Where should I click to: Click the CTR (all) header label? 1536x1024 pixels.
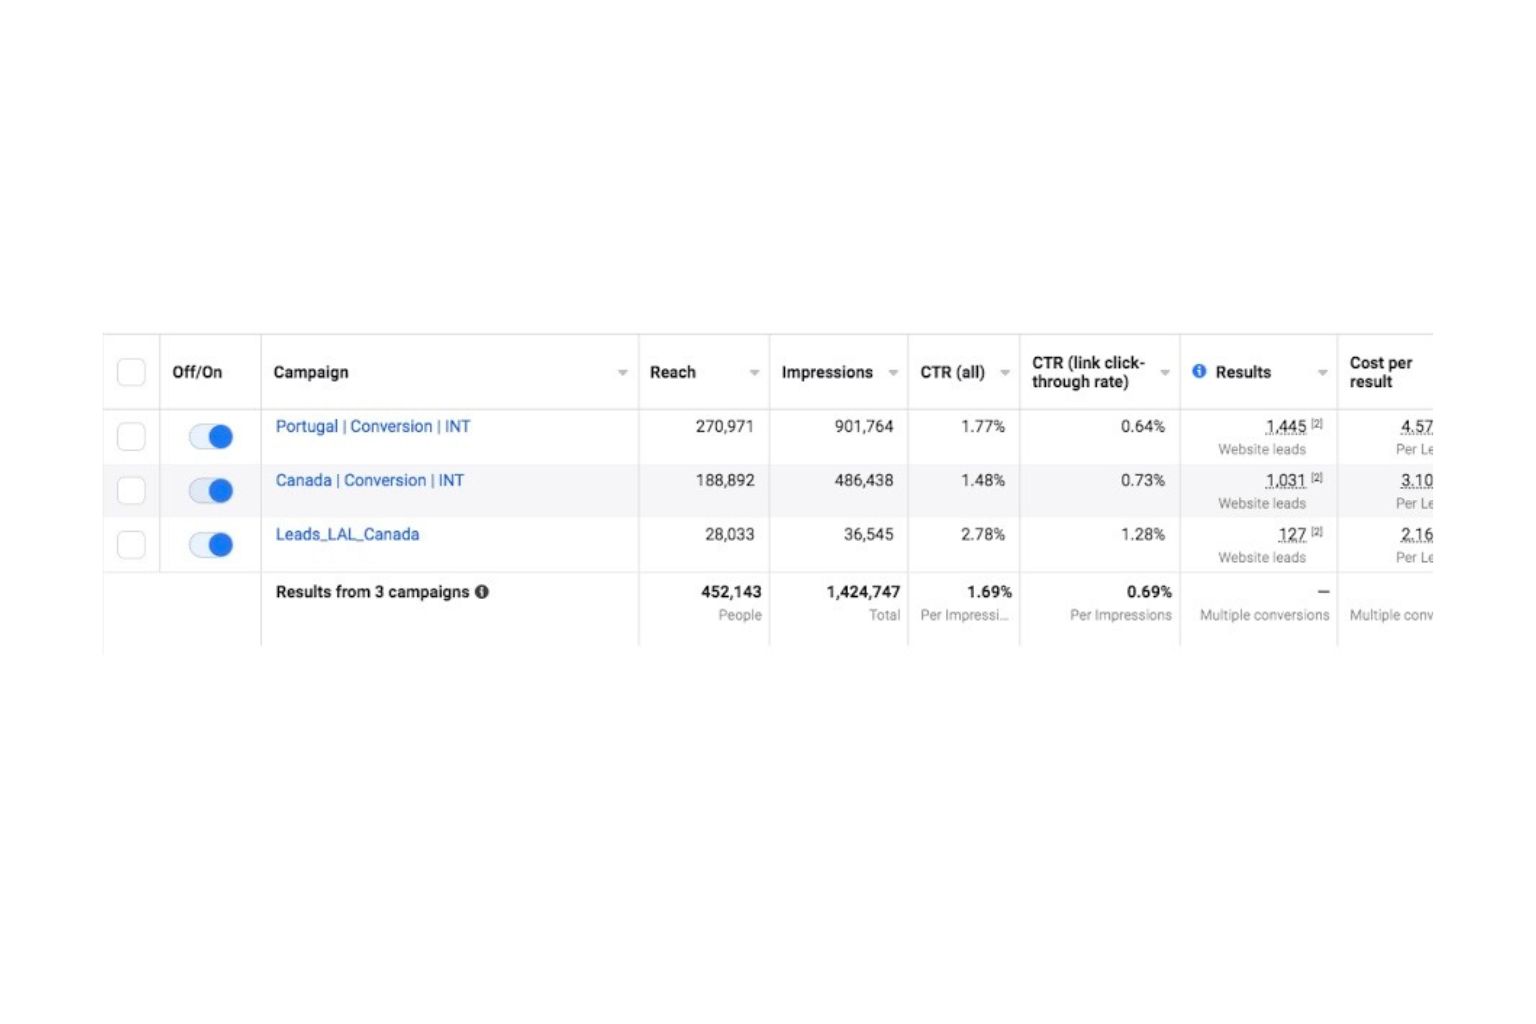953,372
